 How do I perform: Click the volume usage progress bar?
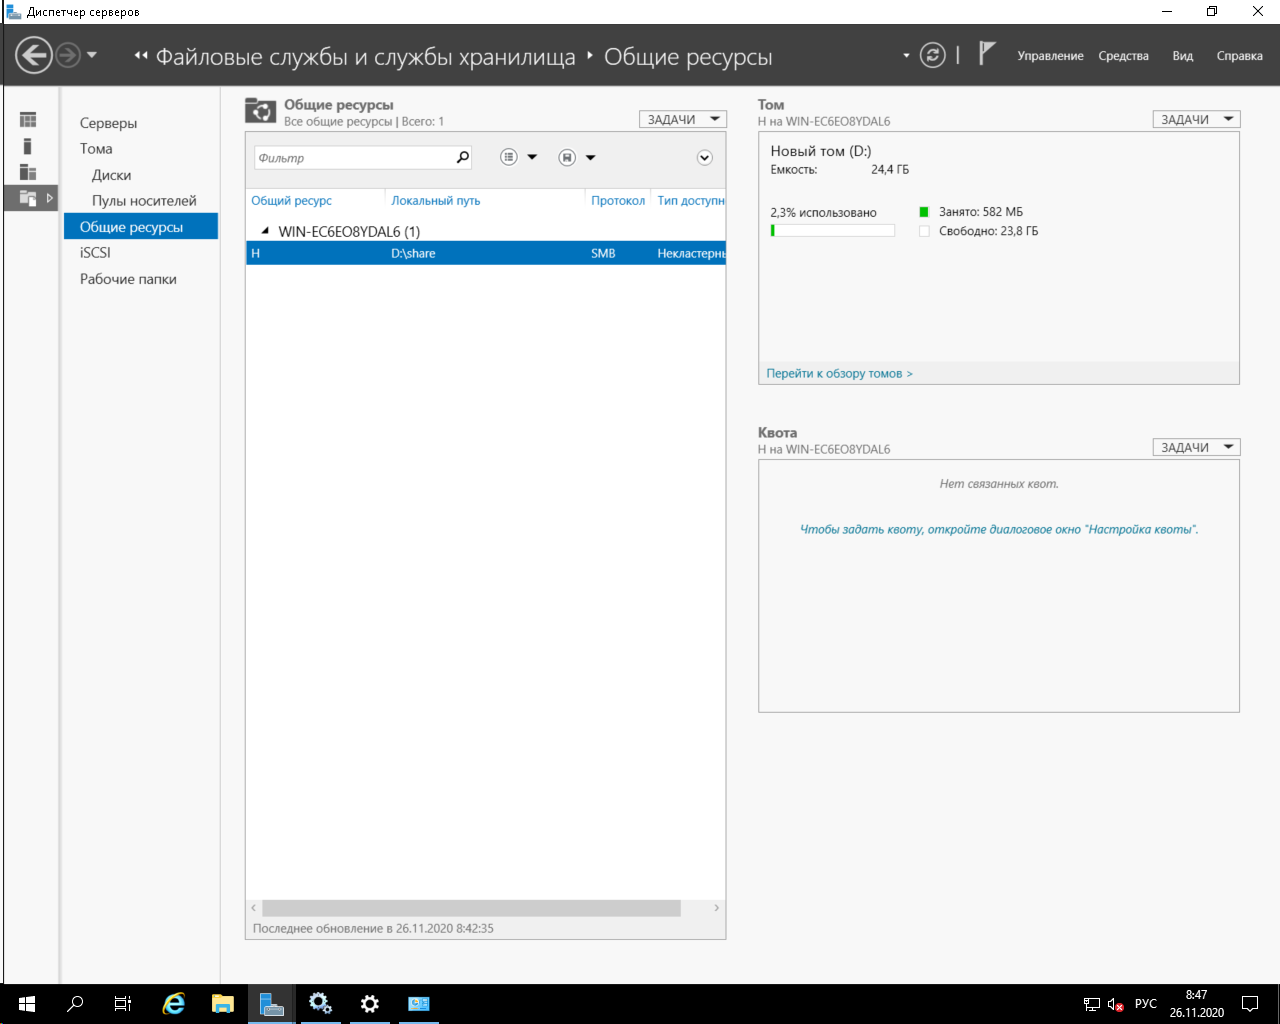coord(832,231)
